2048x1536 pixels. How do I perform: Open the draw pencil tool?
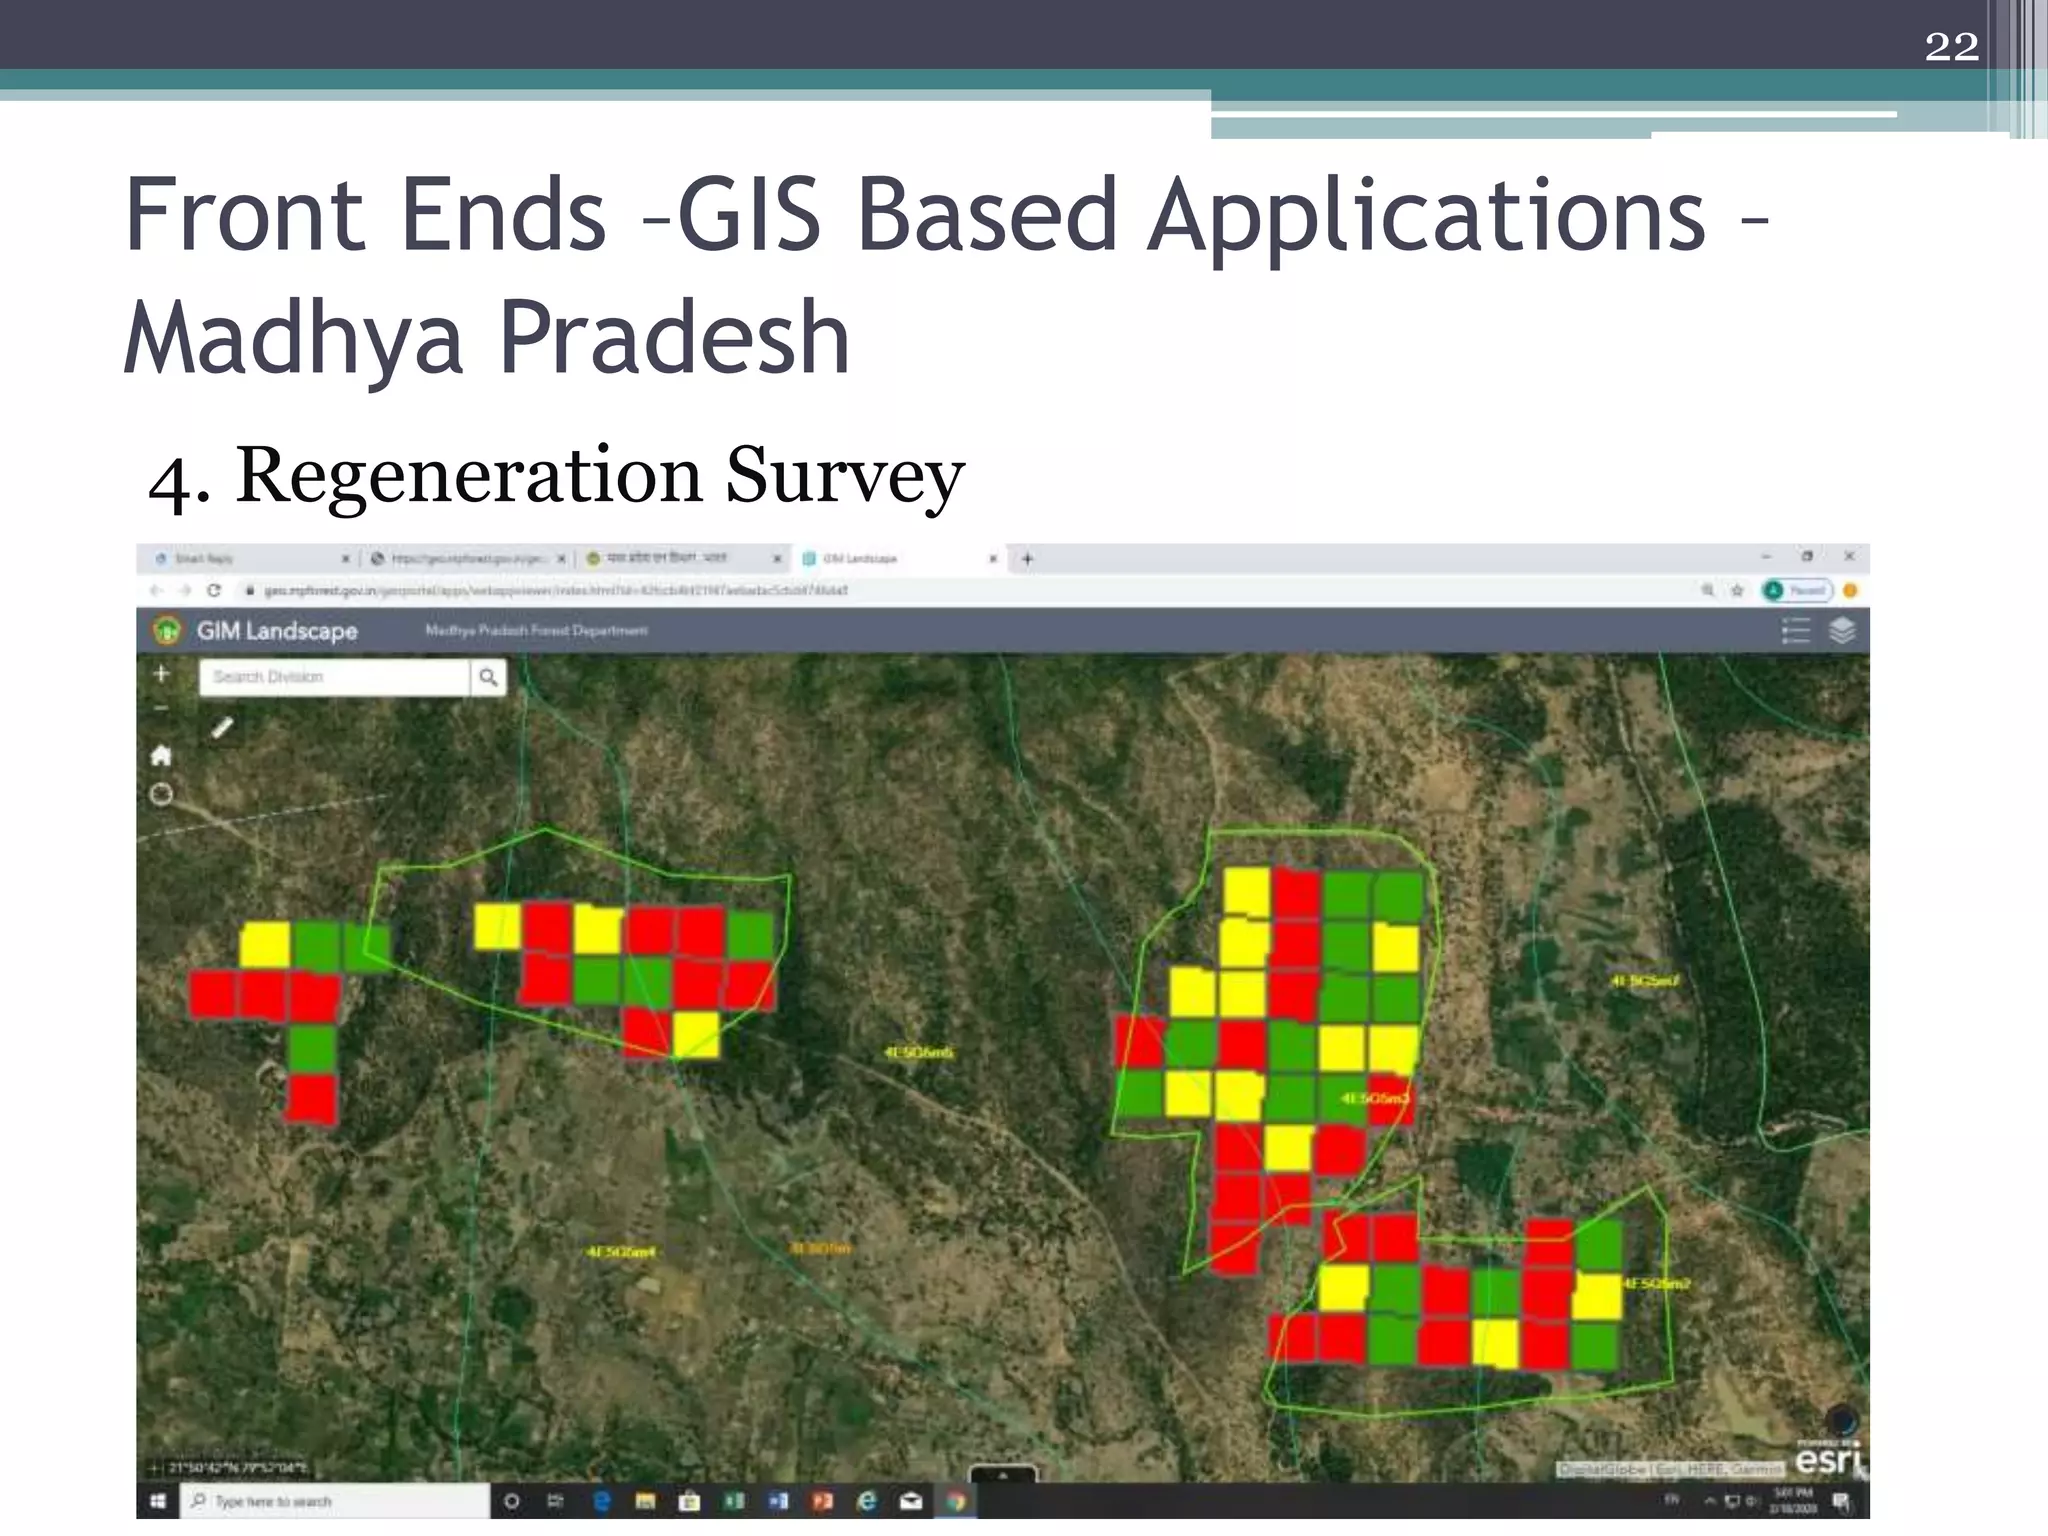tap(222, 727)
